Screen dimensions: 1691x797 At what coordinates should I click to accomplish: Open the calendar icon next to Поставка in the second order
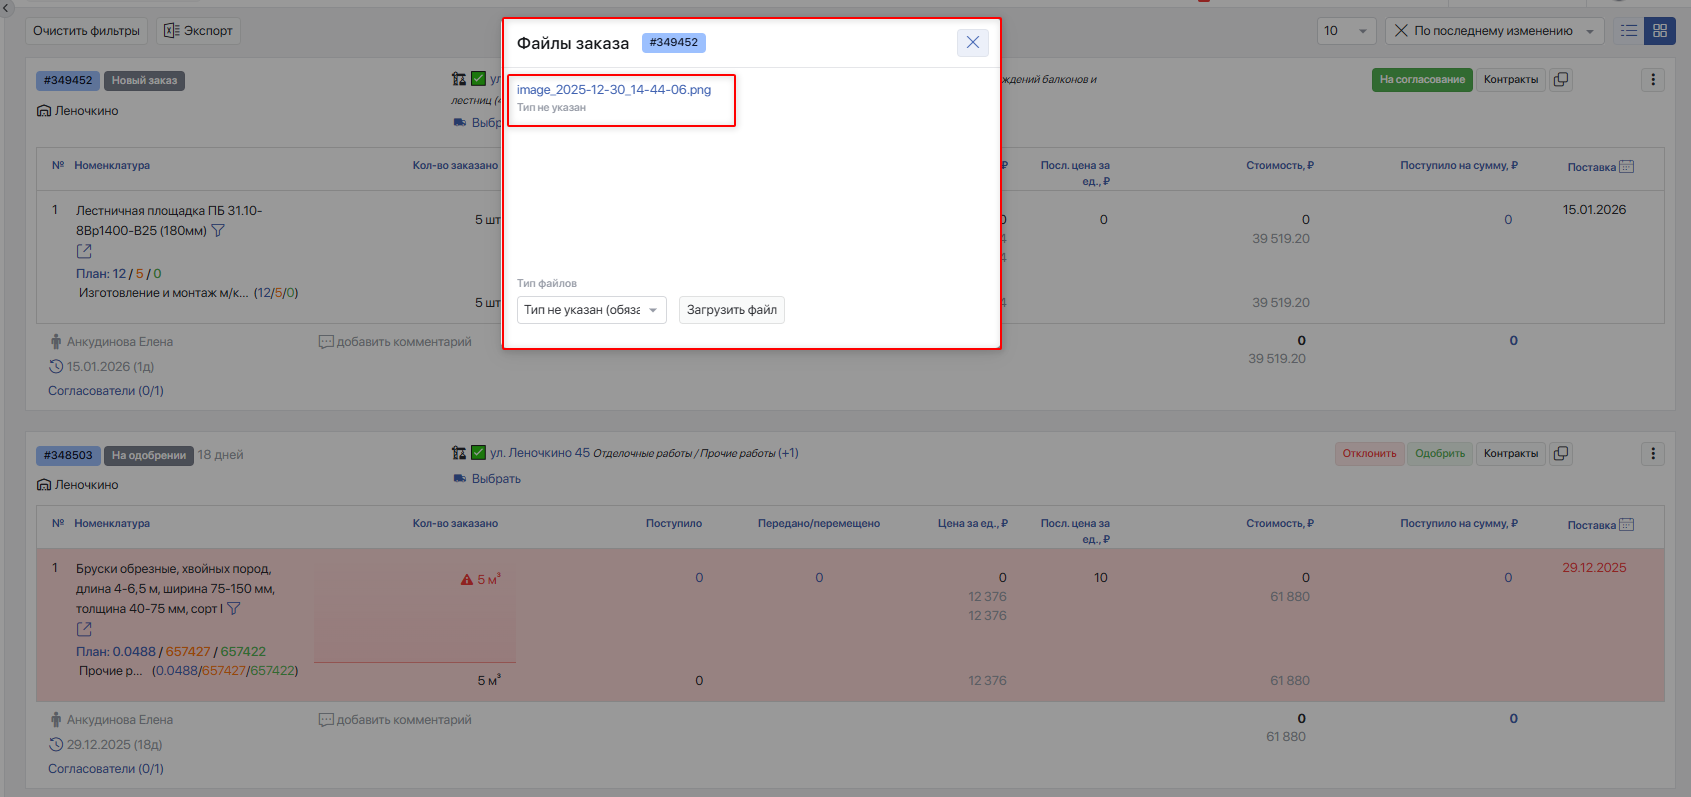coord(1626,525)
